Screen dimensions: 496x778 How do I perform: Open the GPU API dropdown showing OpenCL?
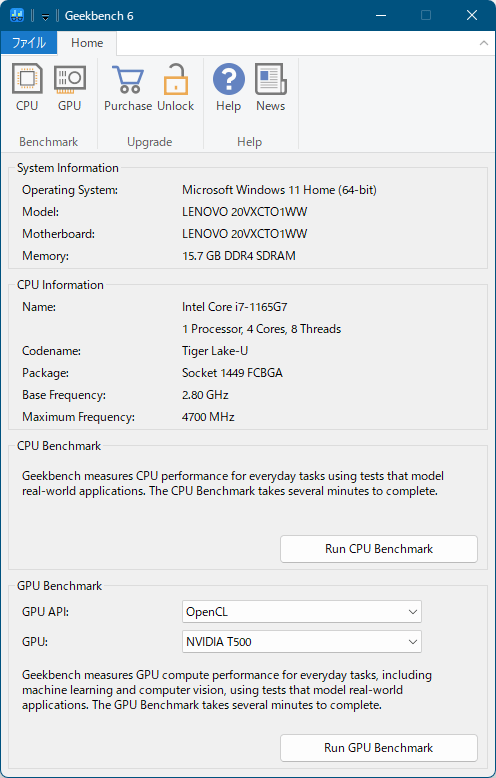302,612
